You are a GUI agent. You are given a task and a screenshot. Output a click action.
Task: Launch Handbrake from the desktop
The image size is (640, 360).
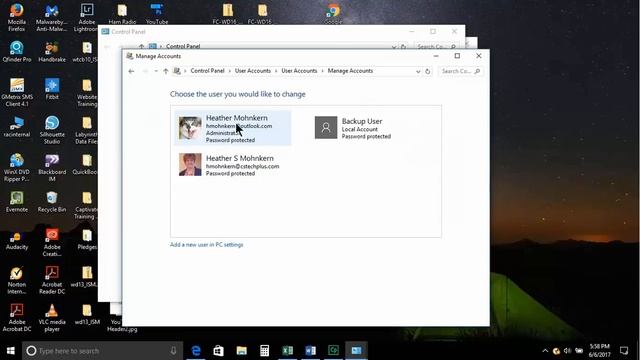point(52,51)
